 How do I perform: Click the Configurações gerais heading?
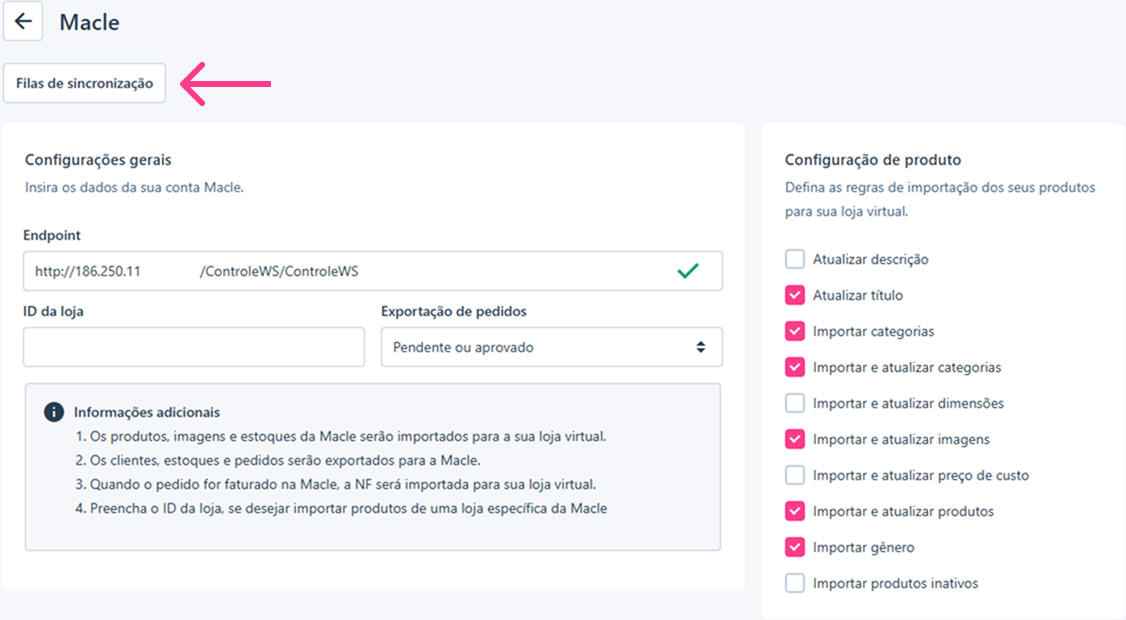[x=98, y=159]
